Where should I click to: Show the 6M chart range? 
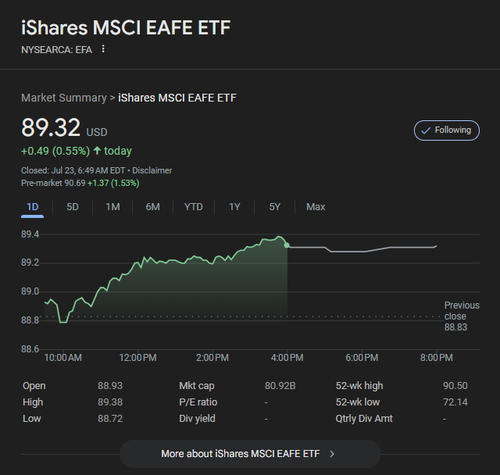[x=153, y=207]
